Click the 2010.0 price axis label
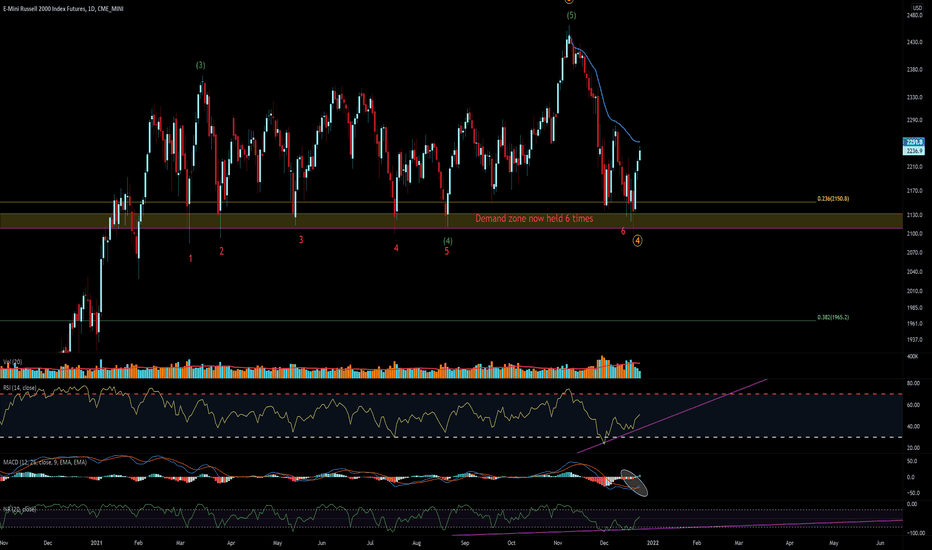Viewport: 932px width, 550px height. [x=914, y=291]
